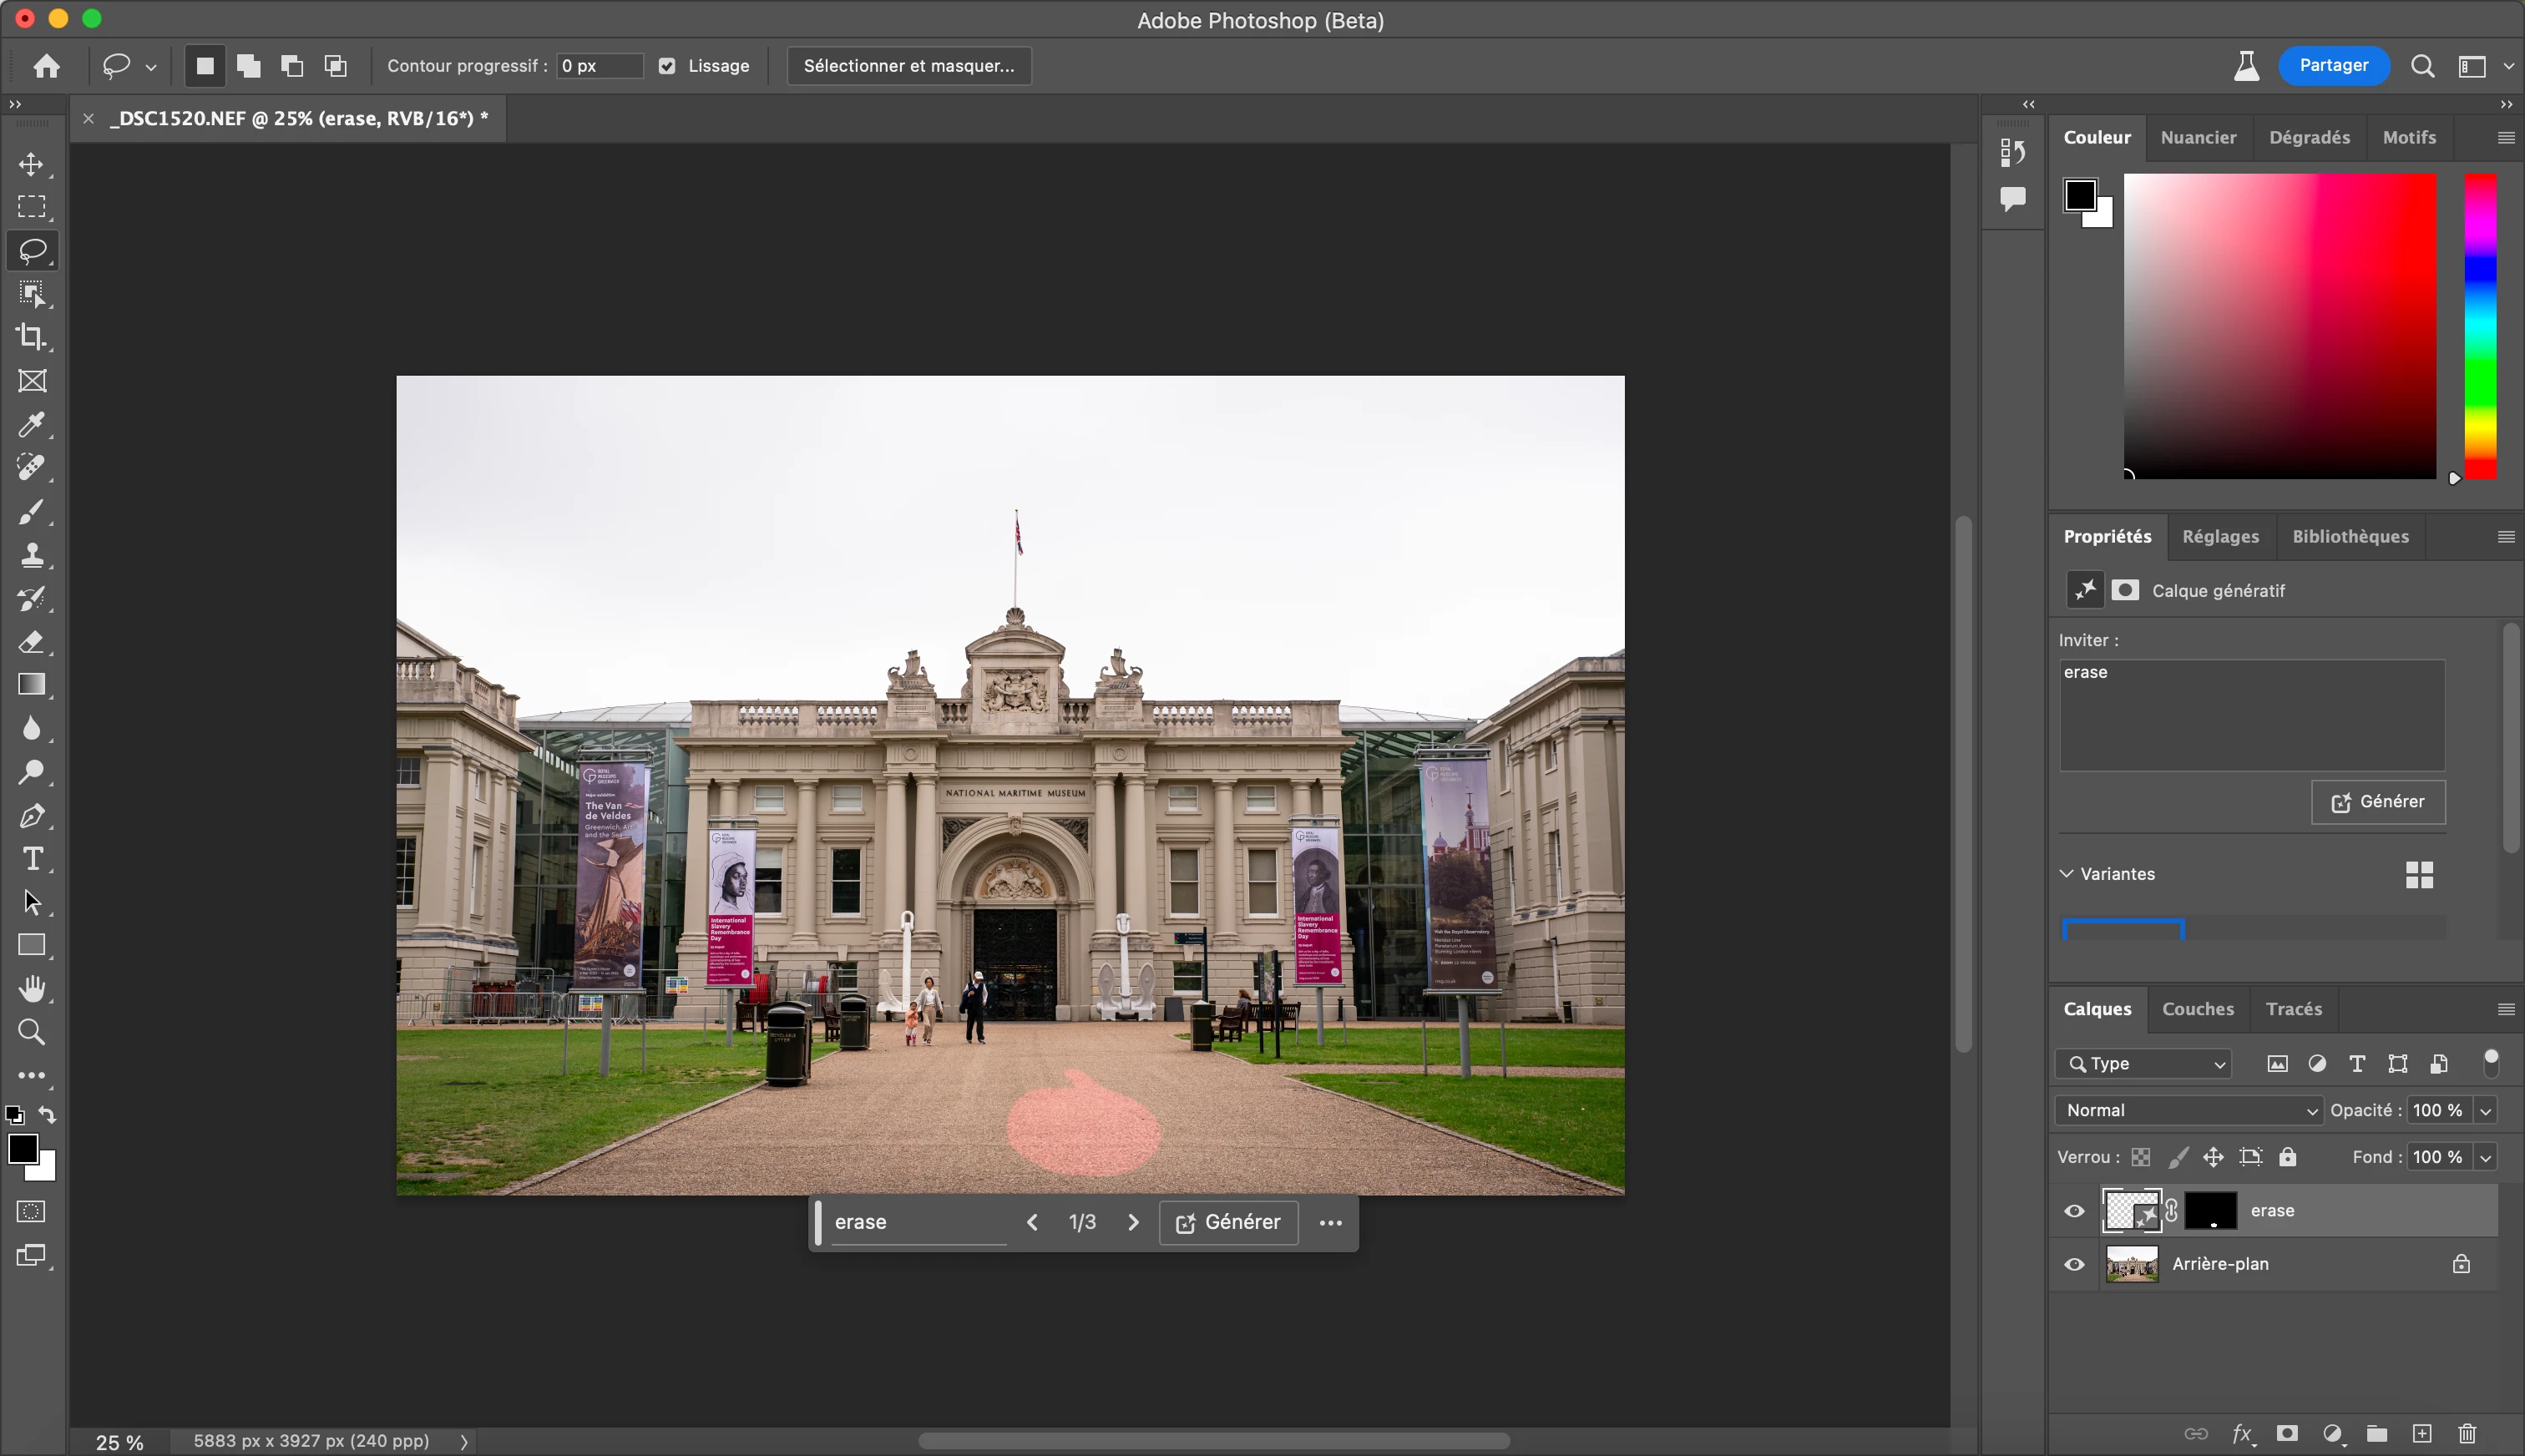Open the Type layer filter dropdown
This screenshot has height=1456, width=2525.
(x=2144, y=1063)
